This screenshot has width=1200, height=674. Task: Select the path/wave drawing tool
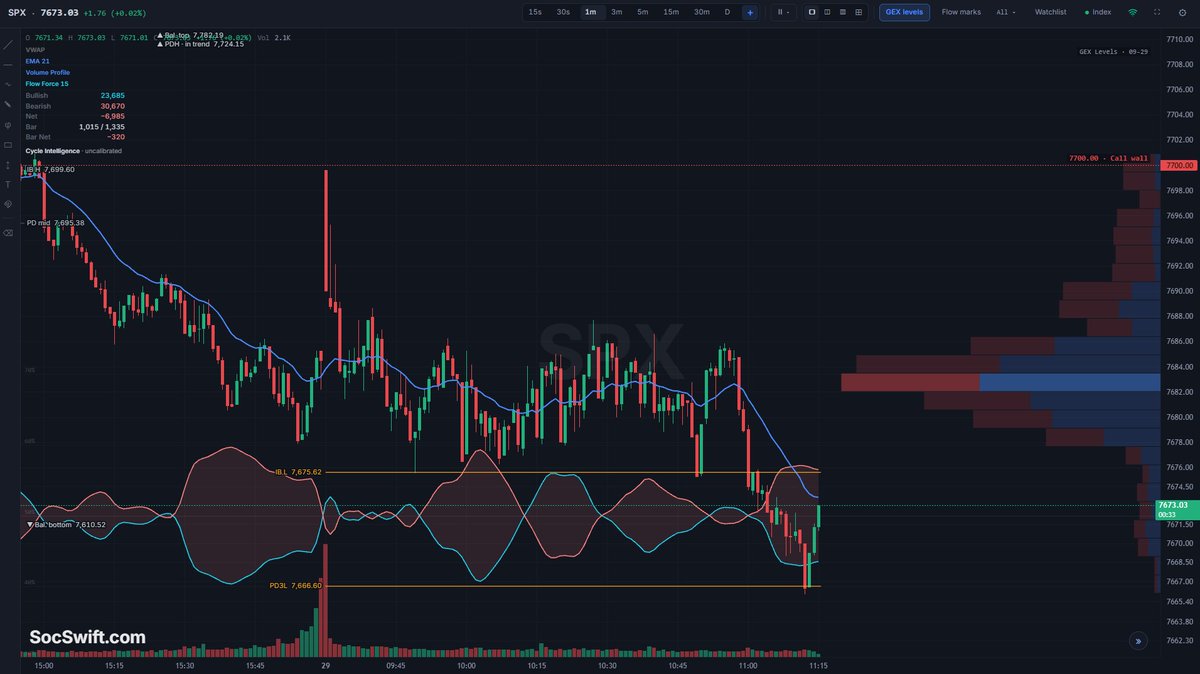(x=8, y=84)
